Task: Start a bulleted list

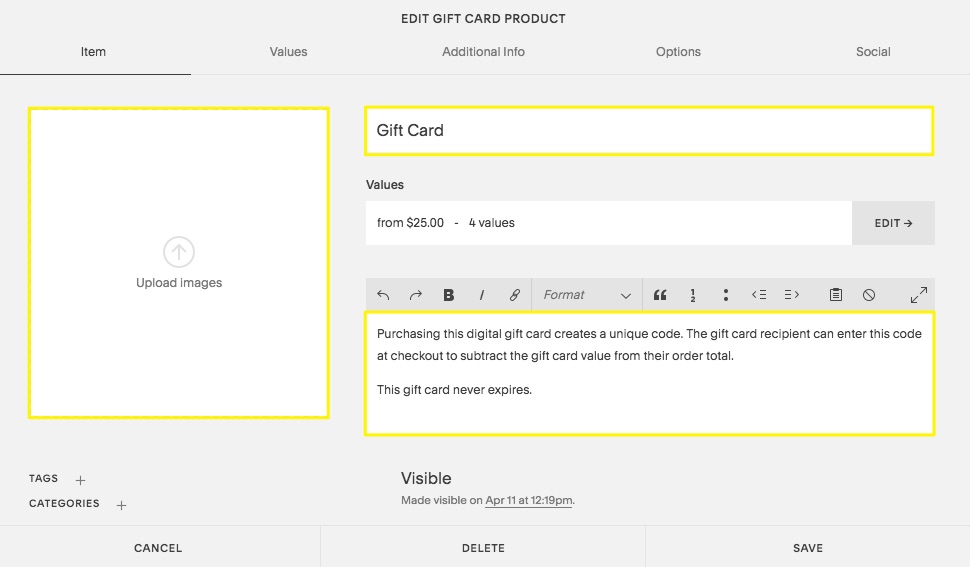Action: click(725, 295)
